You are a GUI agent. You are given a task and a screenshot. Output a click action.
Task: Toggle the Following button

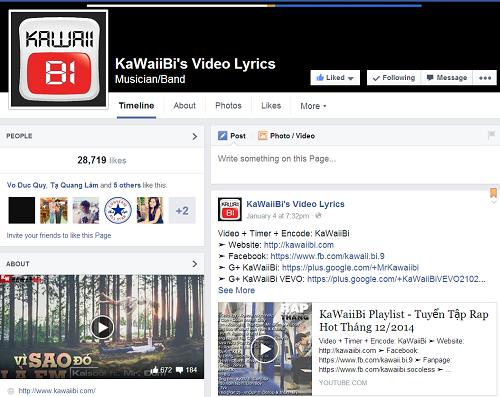tap(394, 78)
